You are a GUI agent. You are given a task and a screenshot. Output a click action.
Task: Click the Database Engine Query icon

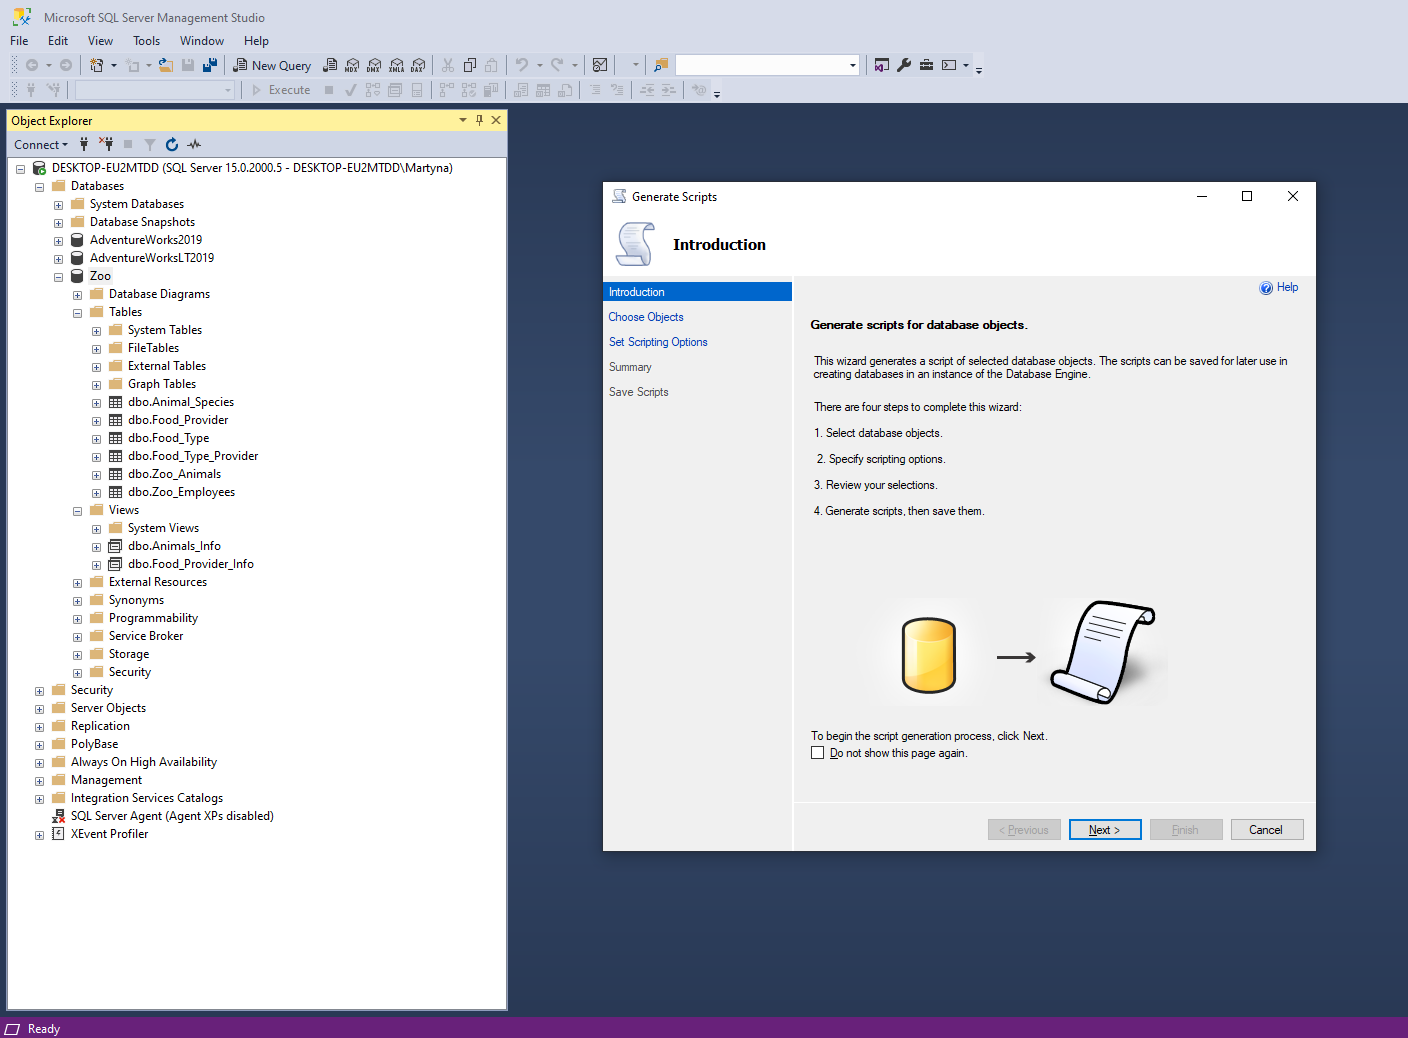[330, 65]
